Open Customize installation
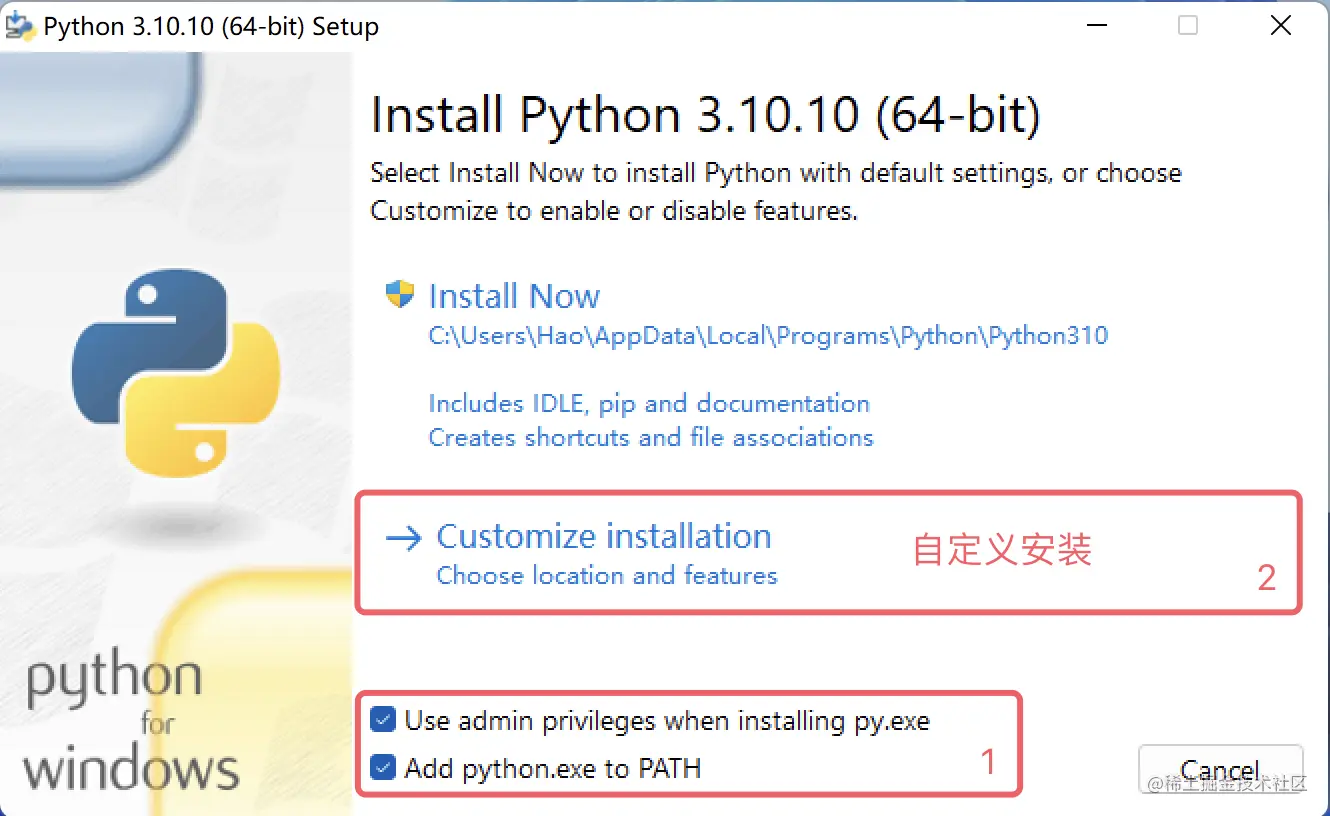 coord(603,536)
